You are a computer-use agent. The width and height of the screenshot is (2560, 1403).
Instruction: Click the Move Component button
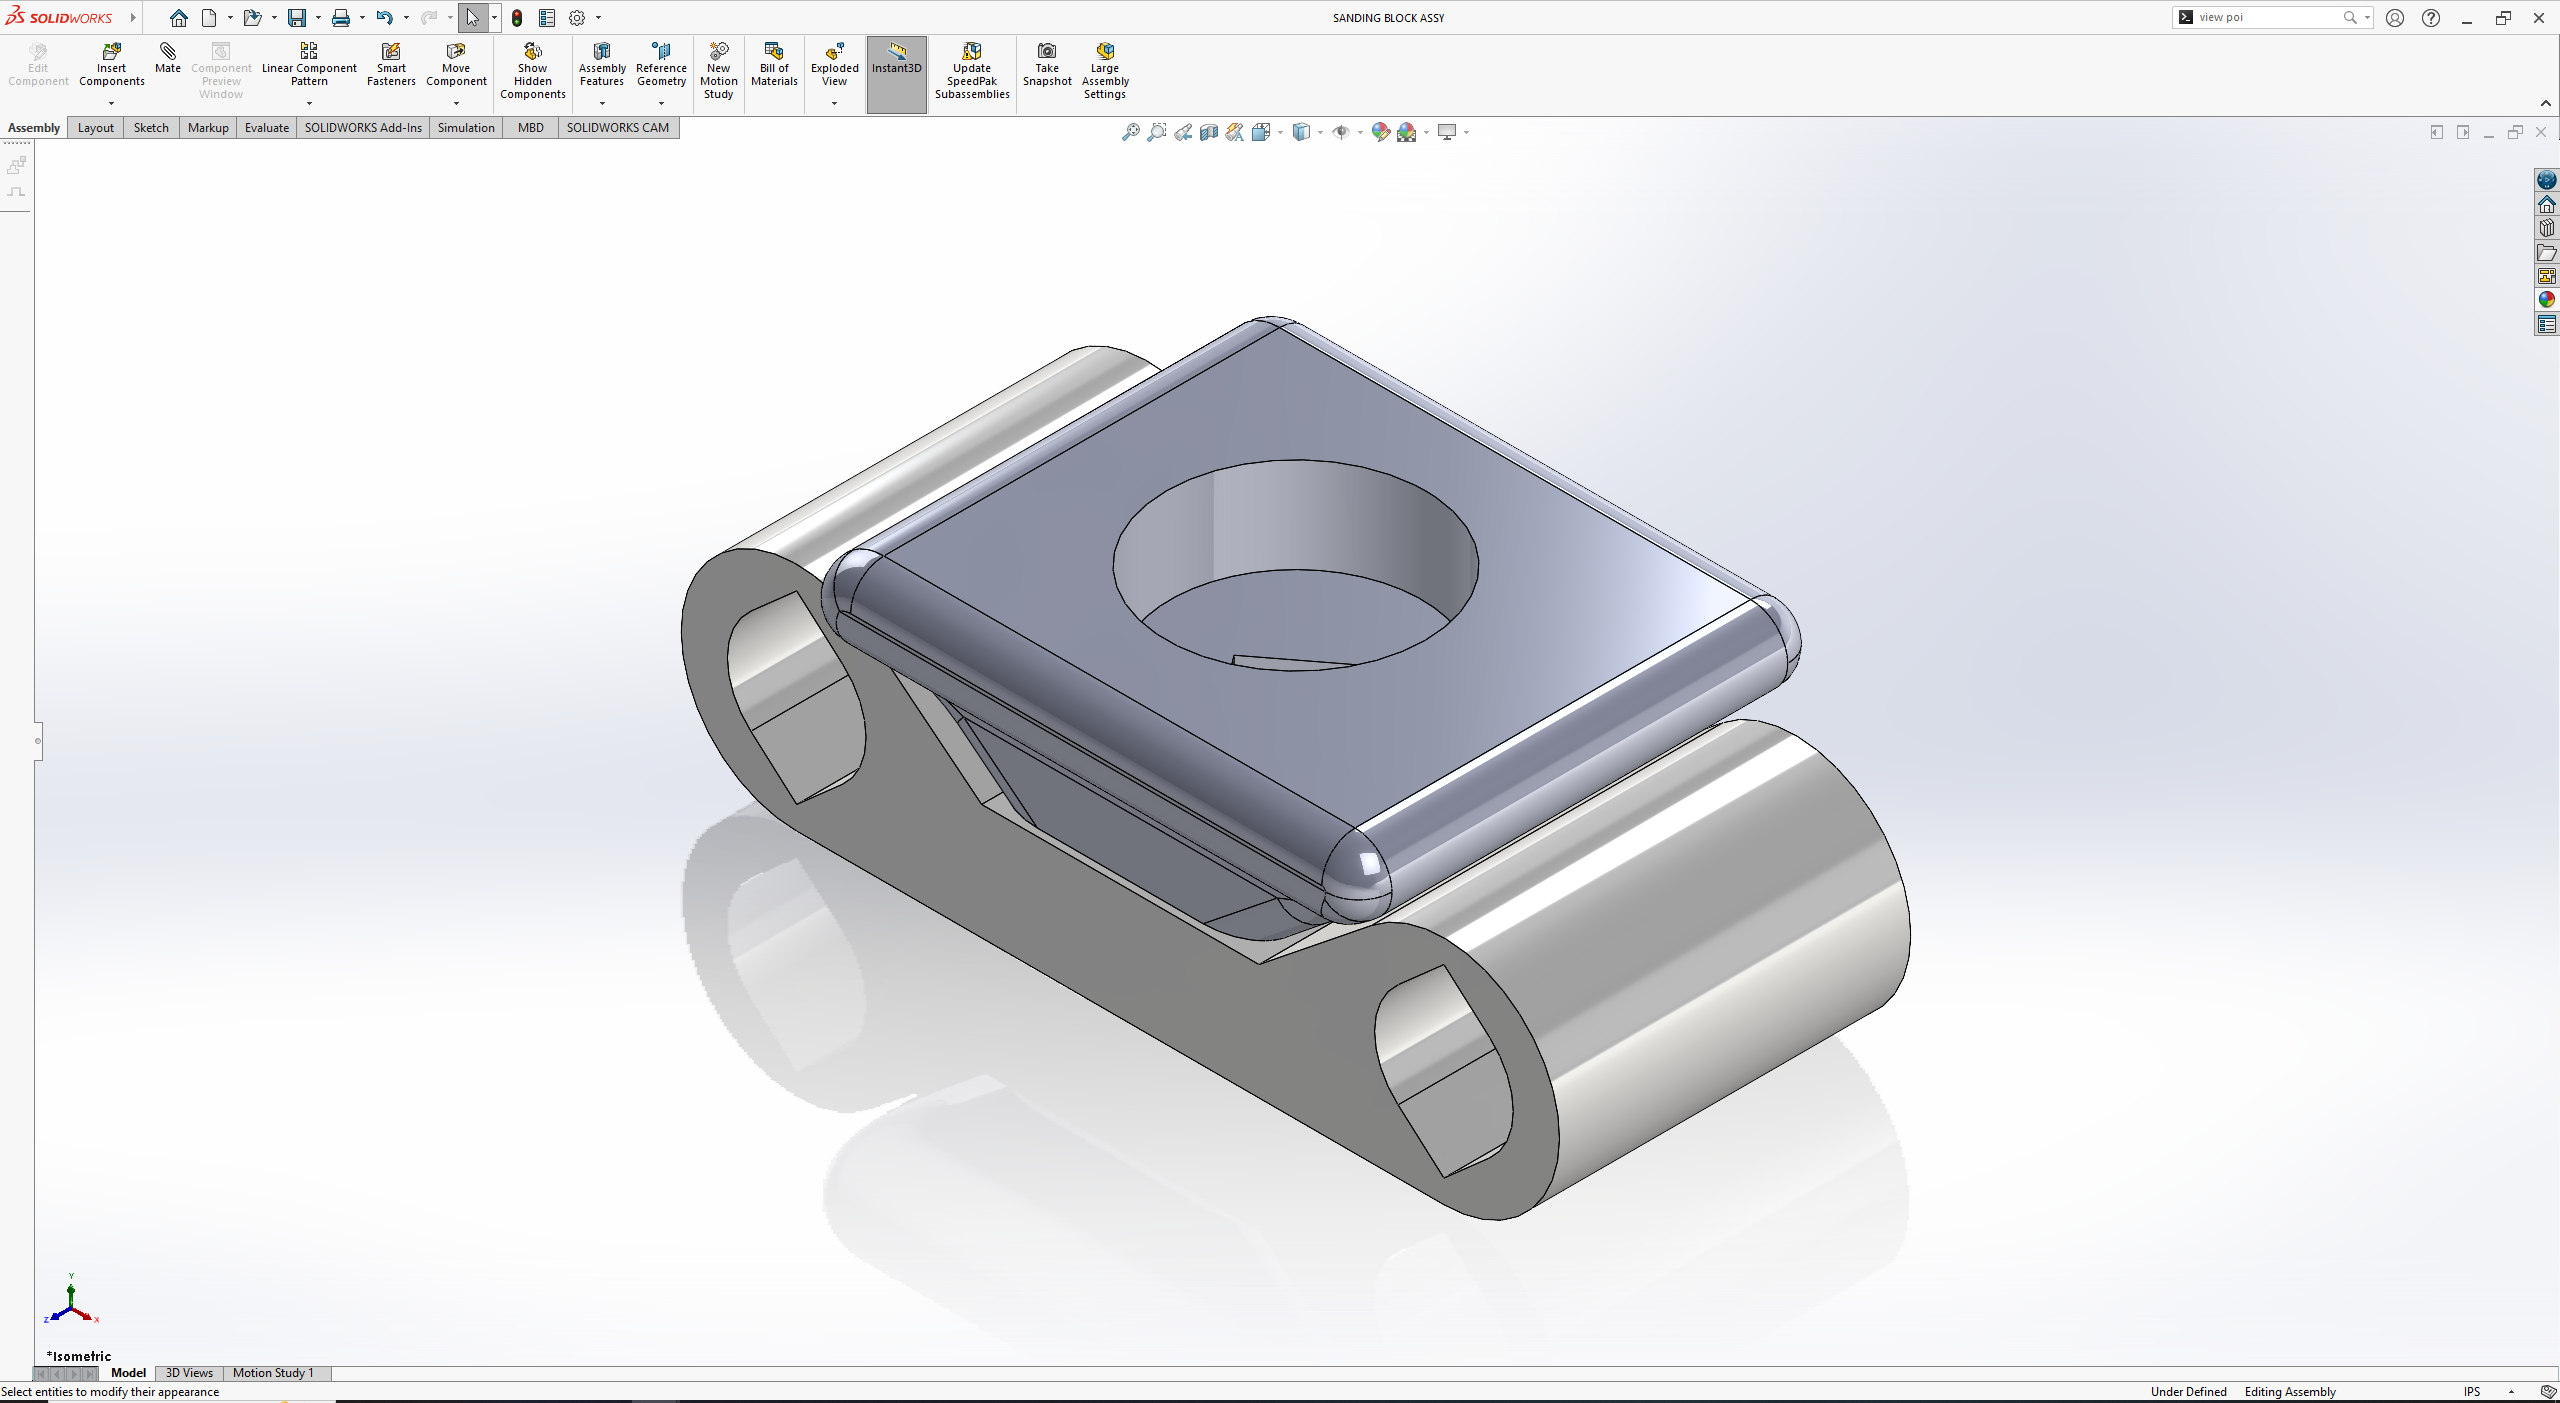pos(456,65)
